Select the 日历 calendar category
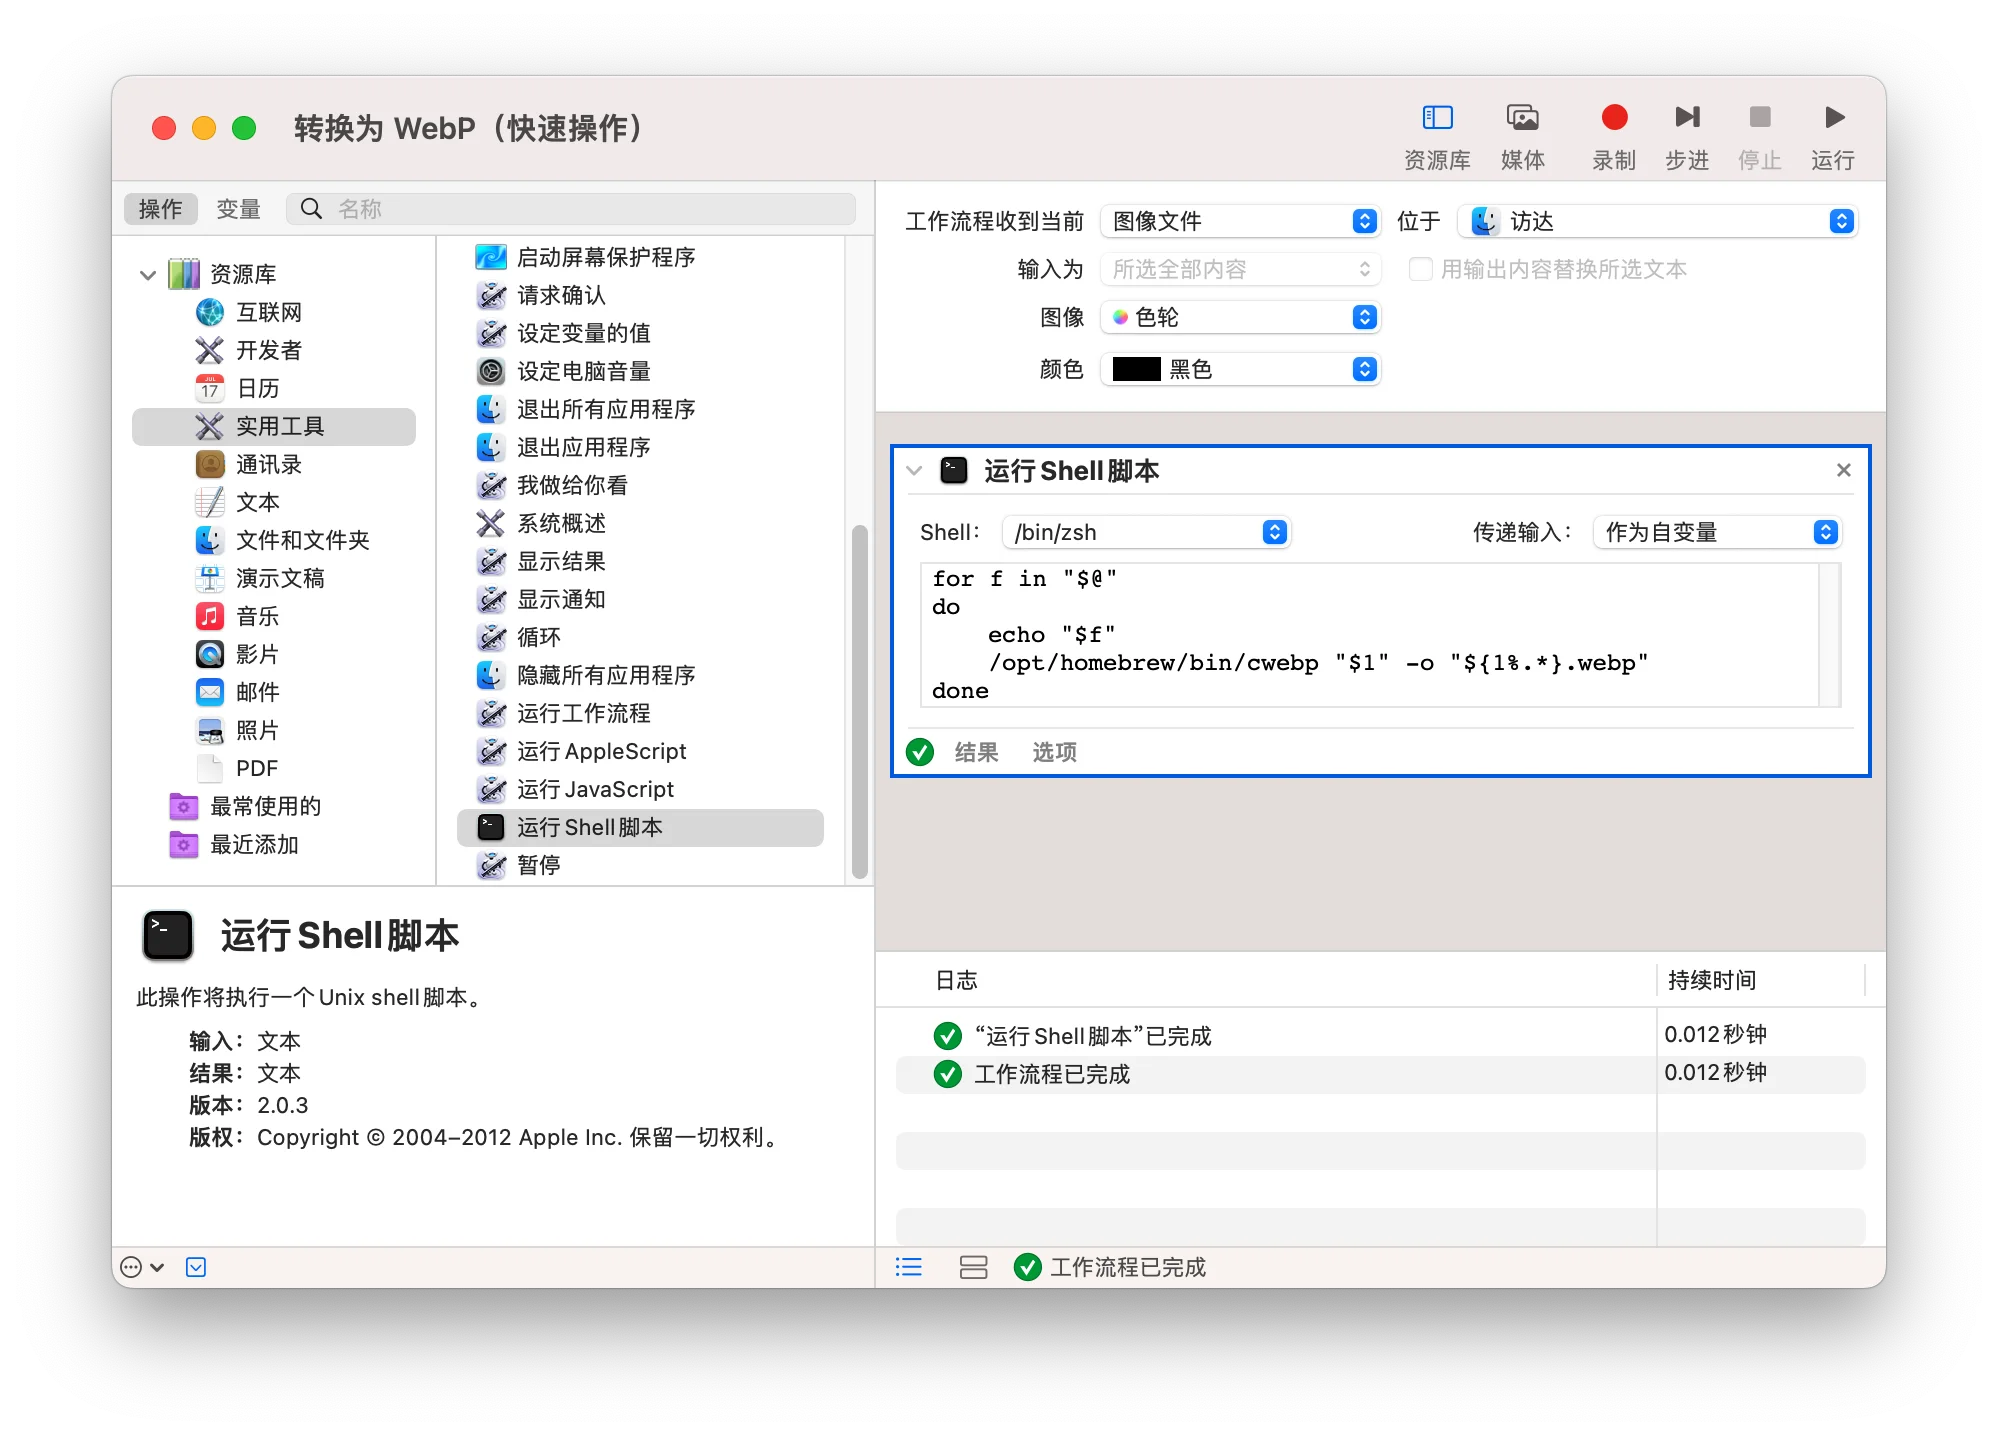The image size is (1998, 1436). point(274,388)
